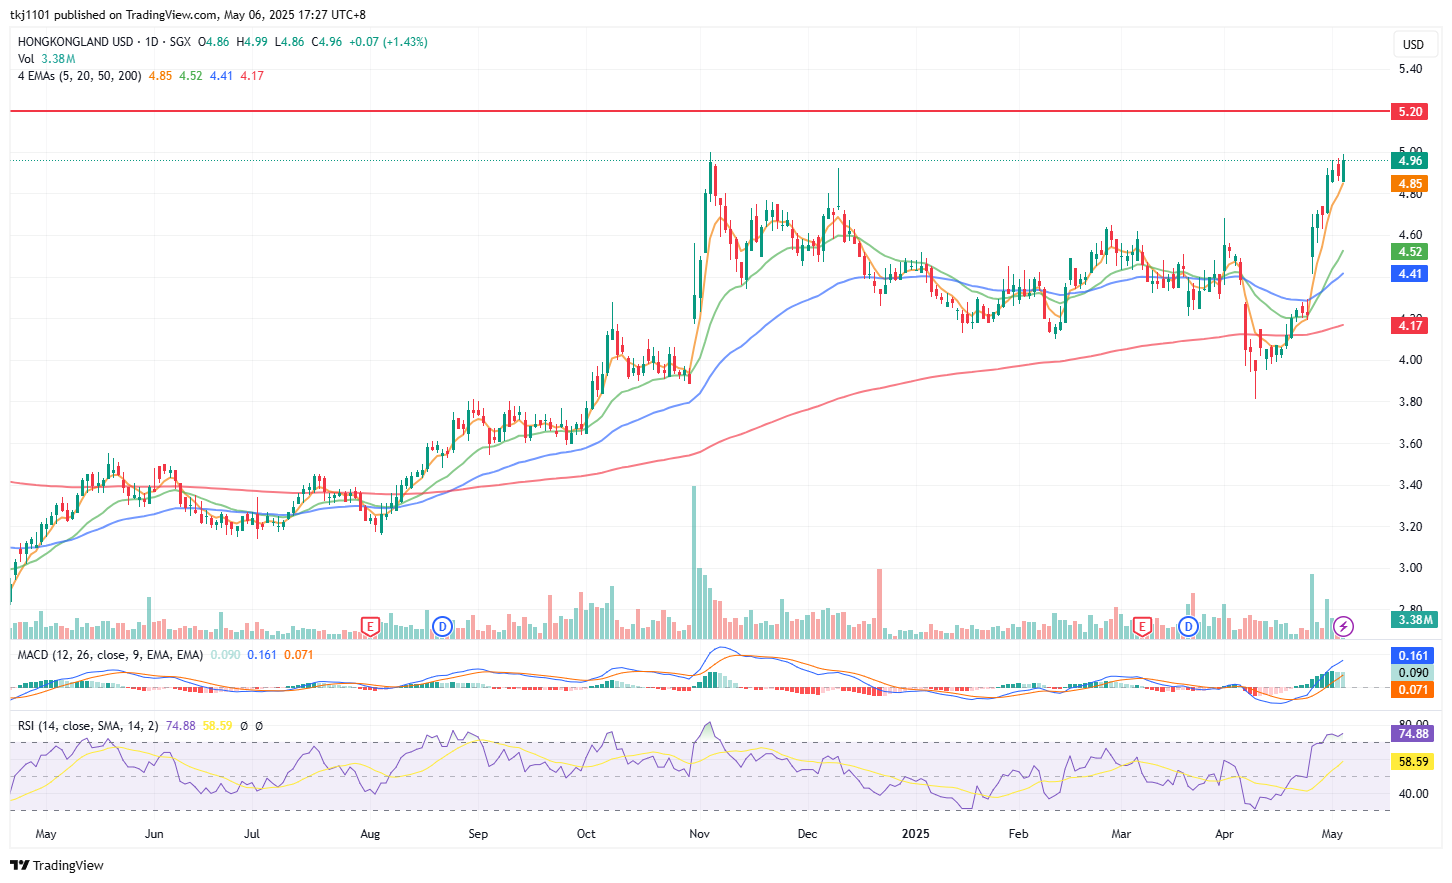
Task: Click the earnings E marker near Mar
Action: pyautogui.click(x=1142, y=627)
